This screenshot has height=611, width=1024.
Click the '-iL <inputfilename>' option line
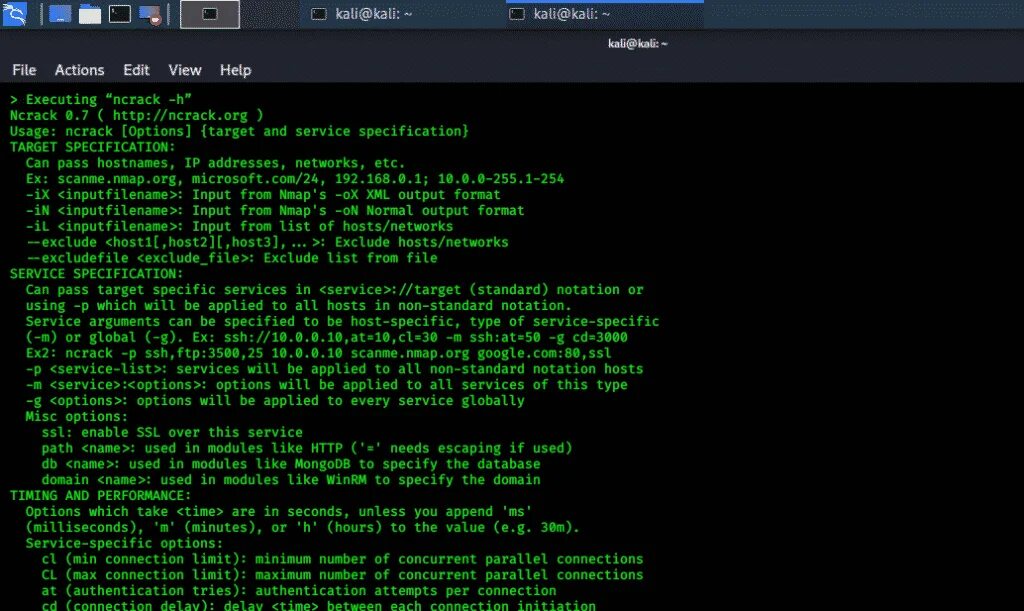click(x=239, y=226)
